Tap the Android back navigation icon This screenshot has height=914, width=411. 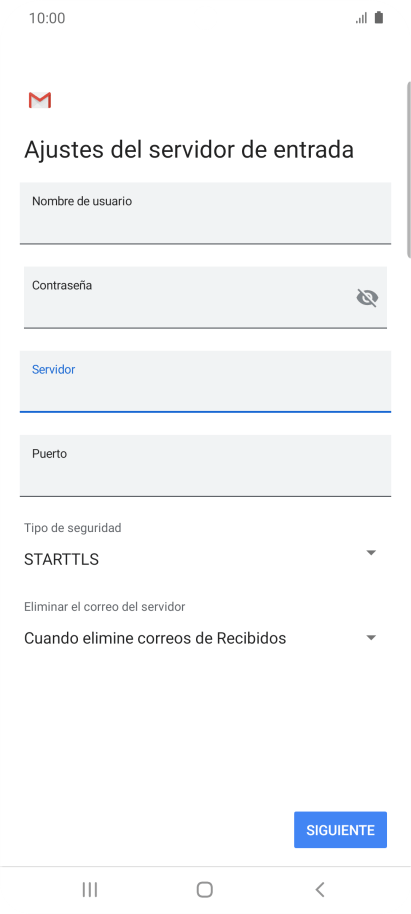(x=319, y=889)
